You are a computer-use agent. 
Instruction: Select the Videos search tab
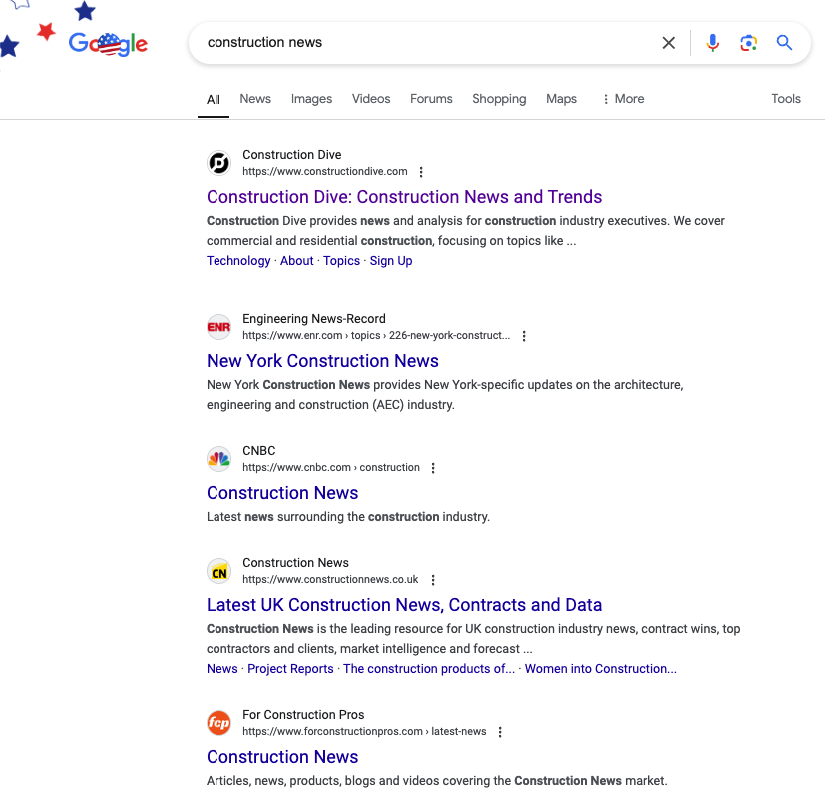click(371, 99)
